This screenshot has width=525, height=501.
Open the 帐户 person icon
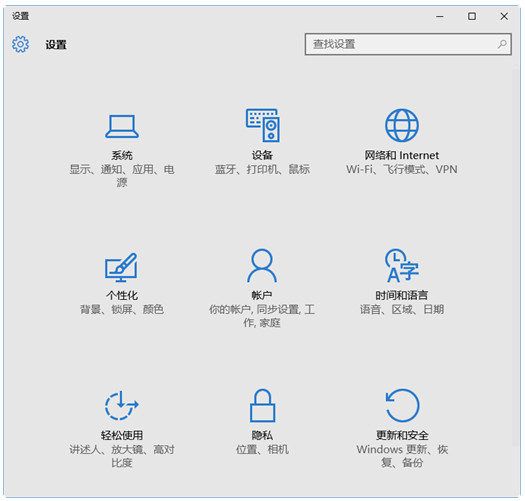[262, 266]
